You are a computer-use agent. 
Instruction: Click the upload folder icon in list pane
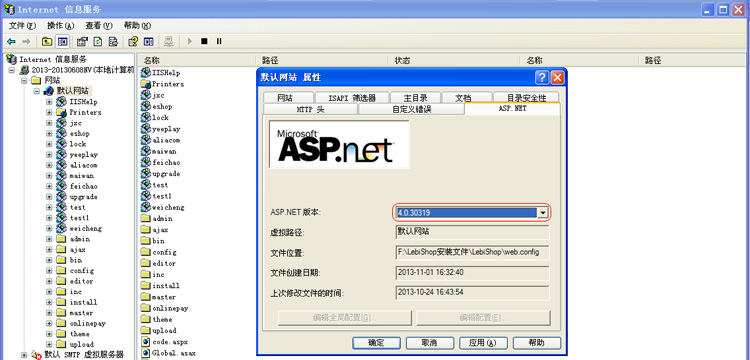pyautogui.click(x=146, y=330)
